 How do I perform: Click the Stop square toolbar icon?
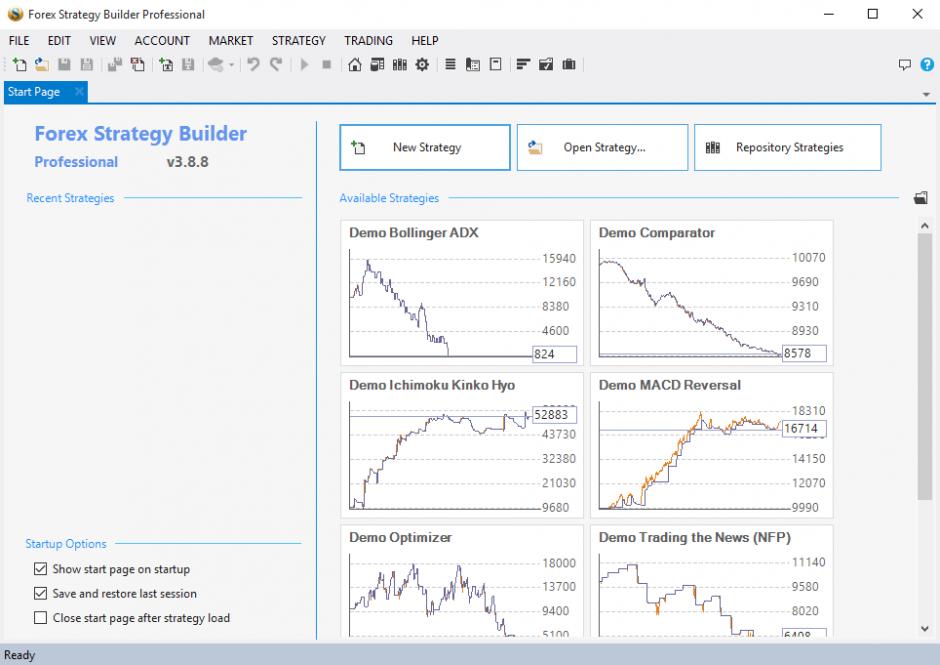coord(327,64)
